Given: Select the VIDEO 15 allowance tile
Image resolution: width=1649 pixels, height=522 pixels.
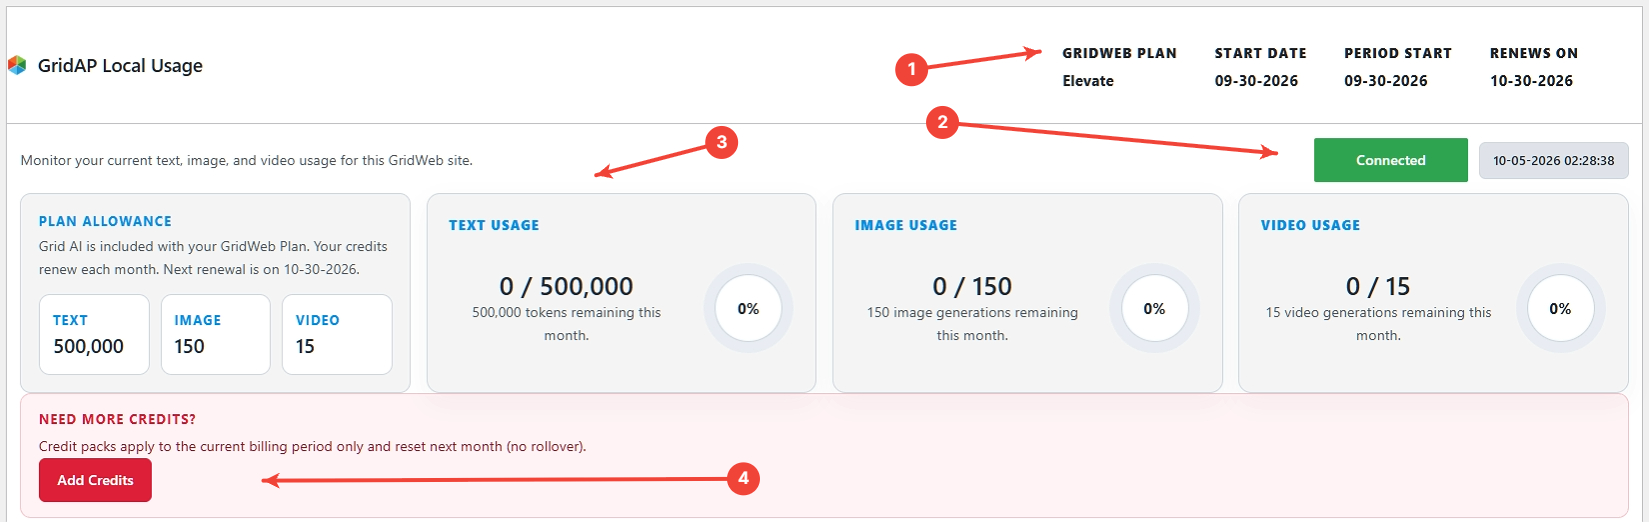Looking at the screenshot, I should point(337,334).
